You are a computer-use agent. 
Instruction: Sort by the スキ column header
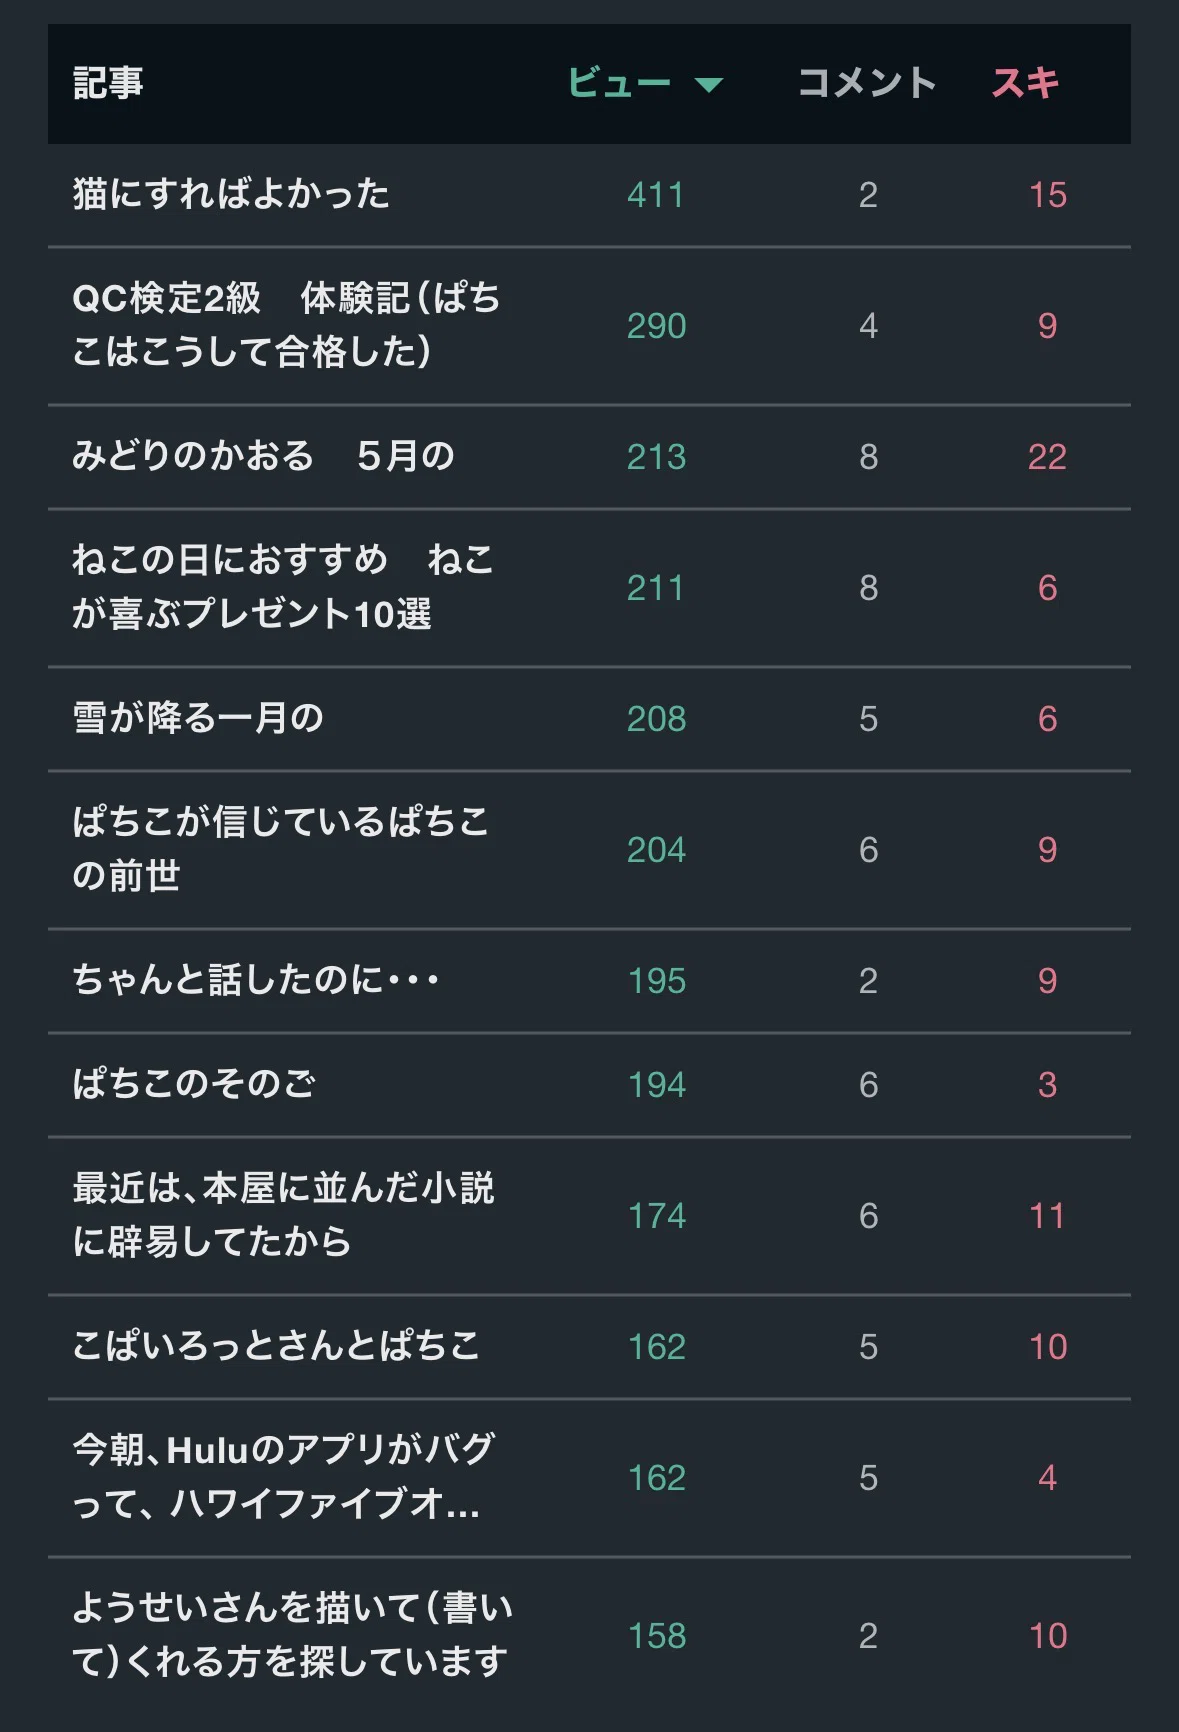tap(1025, 83)
